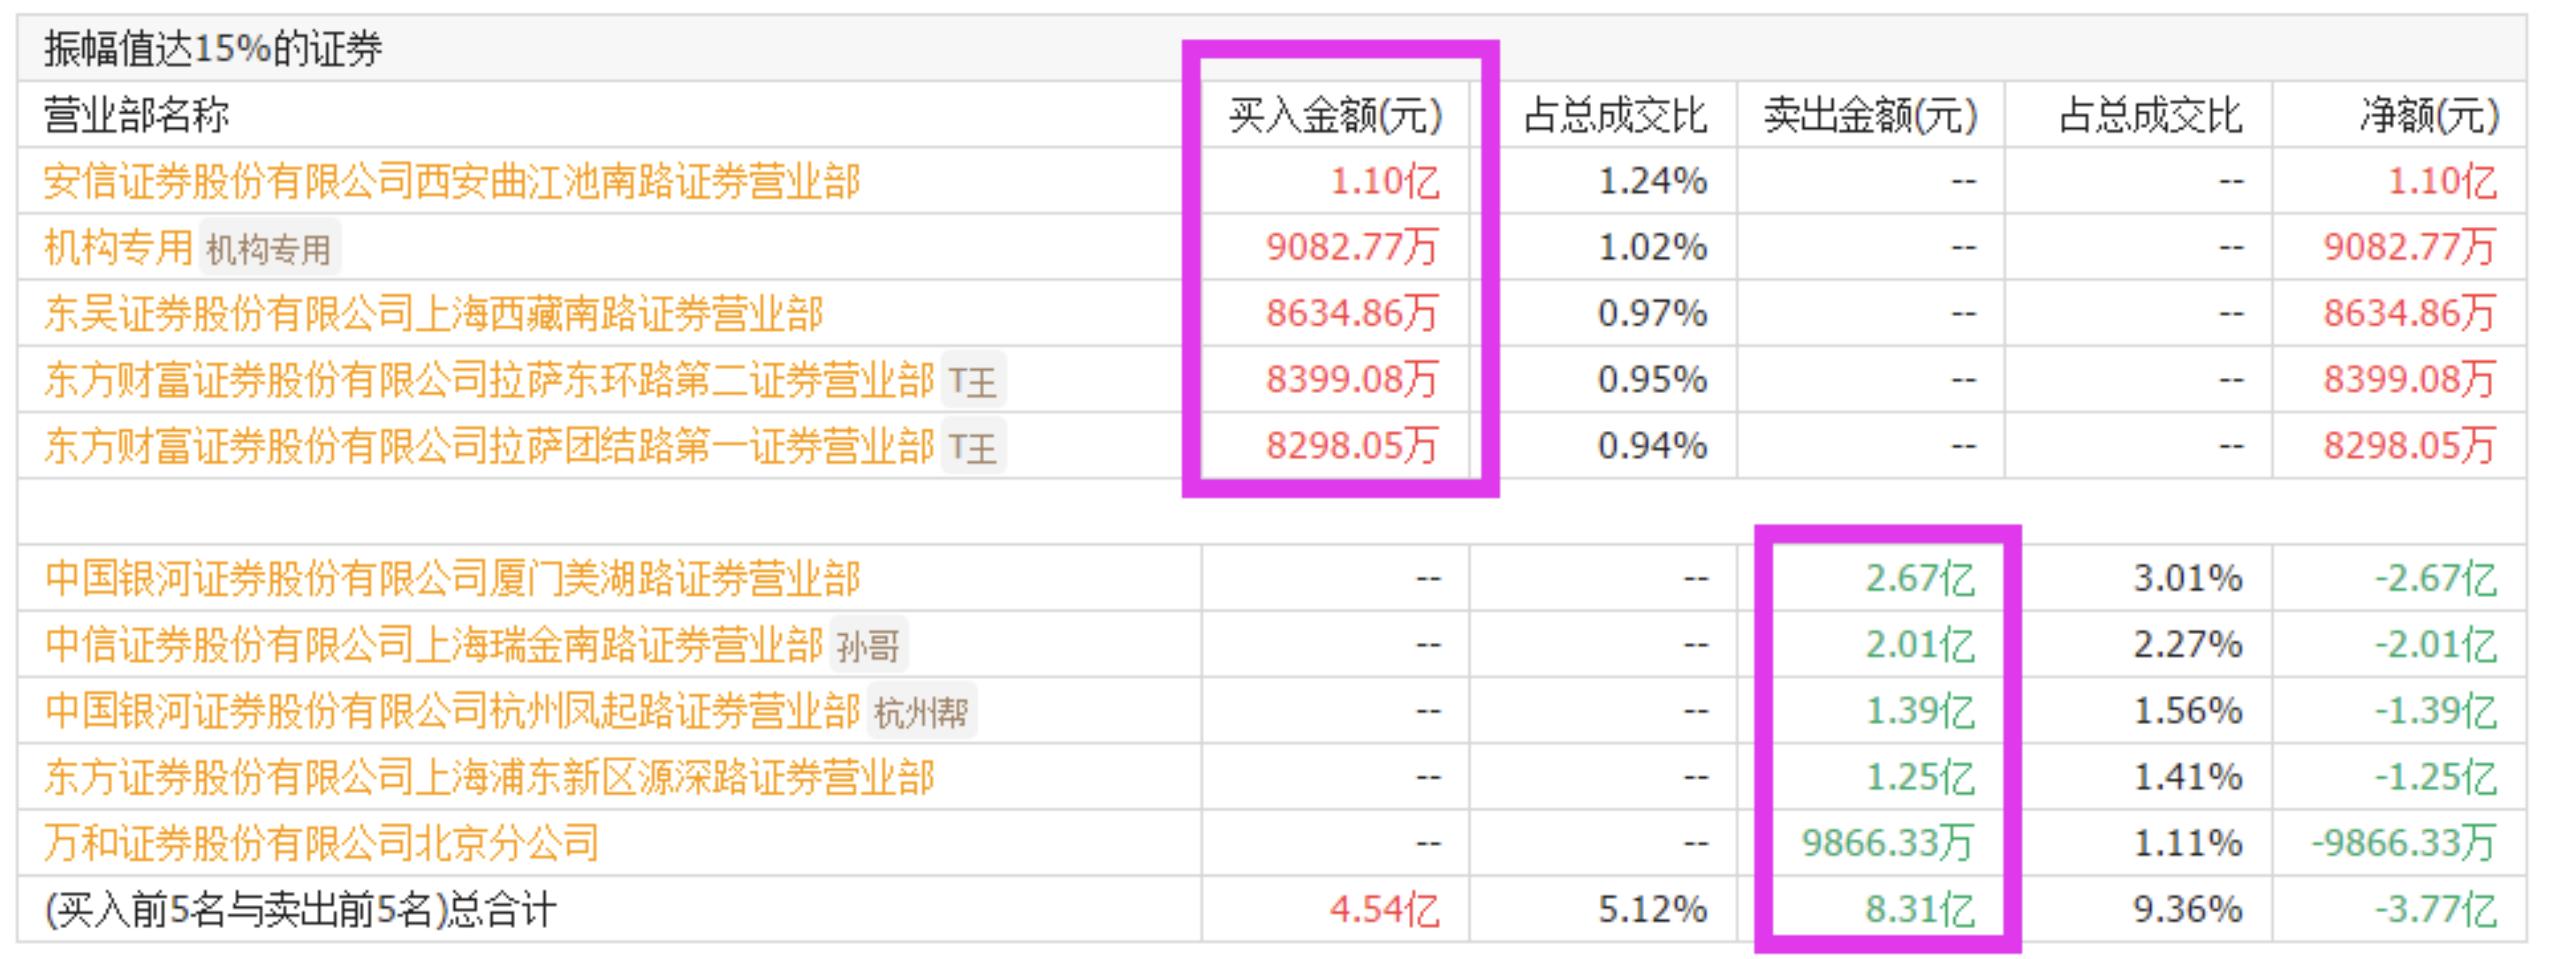Screen dimensions: 2560x959
Task: Click the 买入金额(元) column header
Action: 1335,116
